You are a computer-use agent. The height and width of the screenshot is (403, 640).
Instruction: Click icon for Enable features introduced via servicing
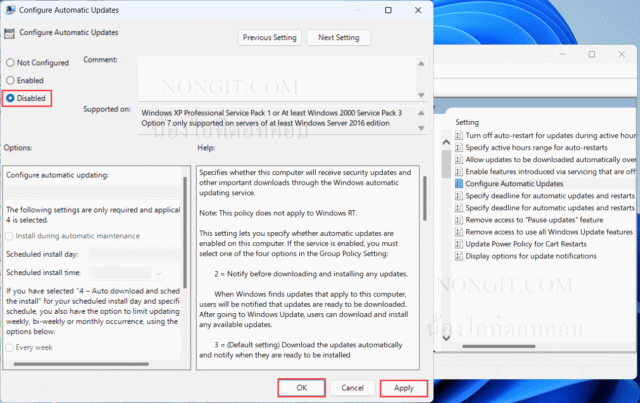pyautogui.click(x=459, y=171)
